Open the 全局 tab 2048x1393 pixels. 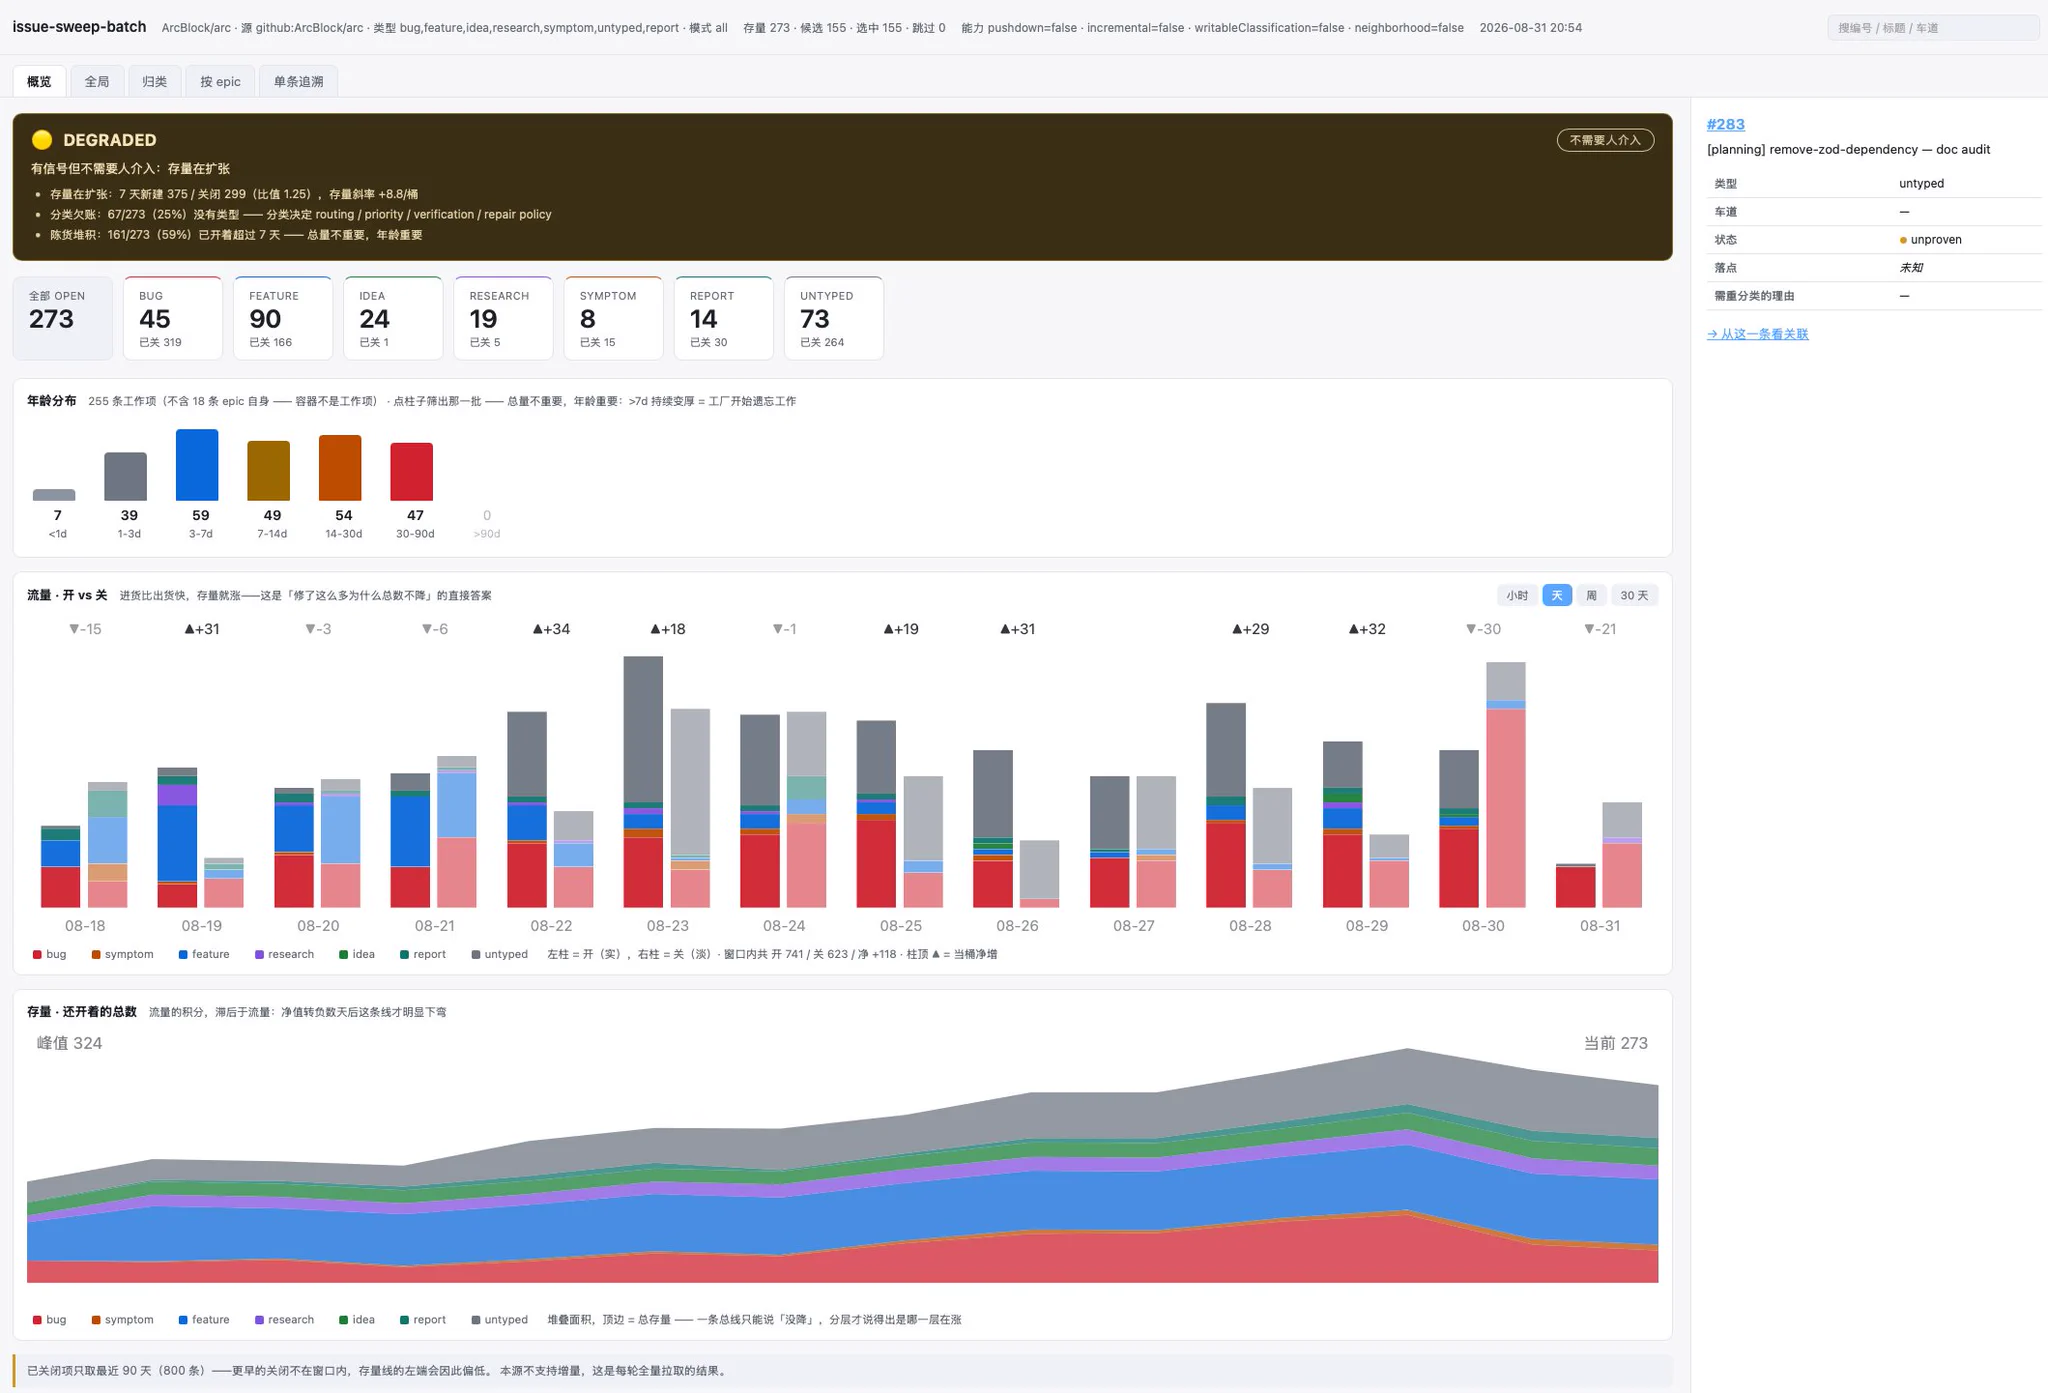tap(97, 82)
